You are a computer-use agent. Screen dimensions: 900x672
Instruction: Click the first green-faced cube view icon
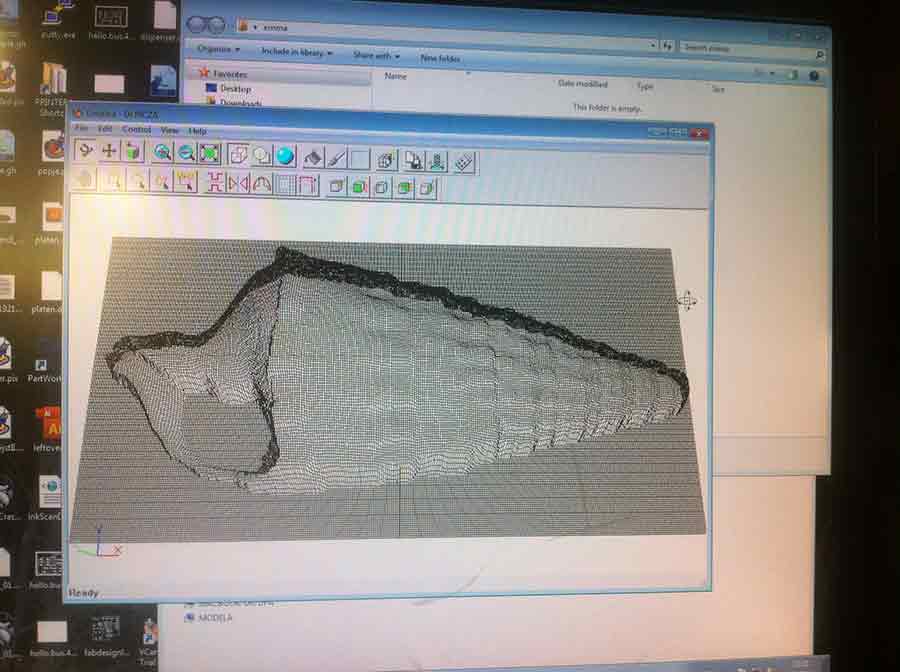tap(360, 187)
